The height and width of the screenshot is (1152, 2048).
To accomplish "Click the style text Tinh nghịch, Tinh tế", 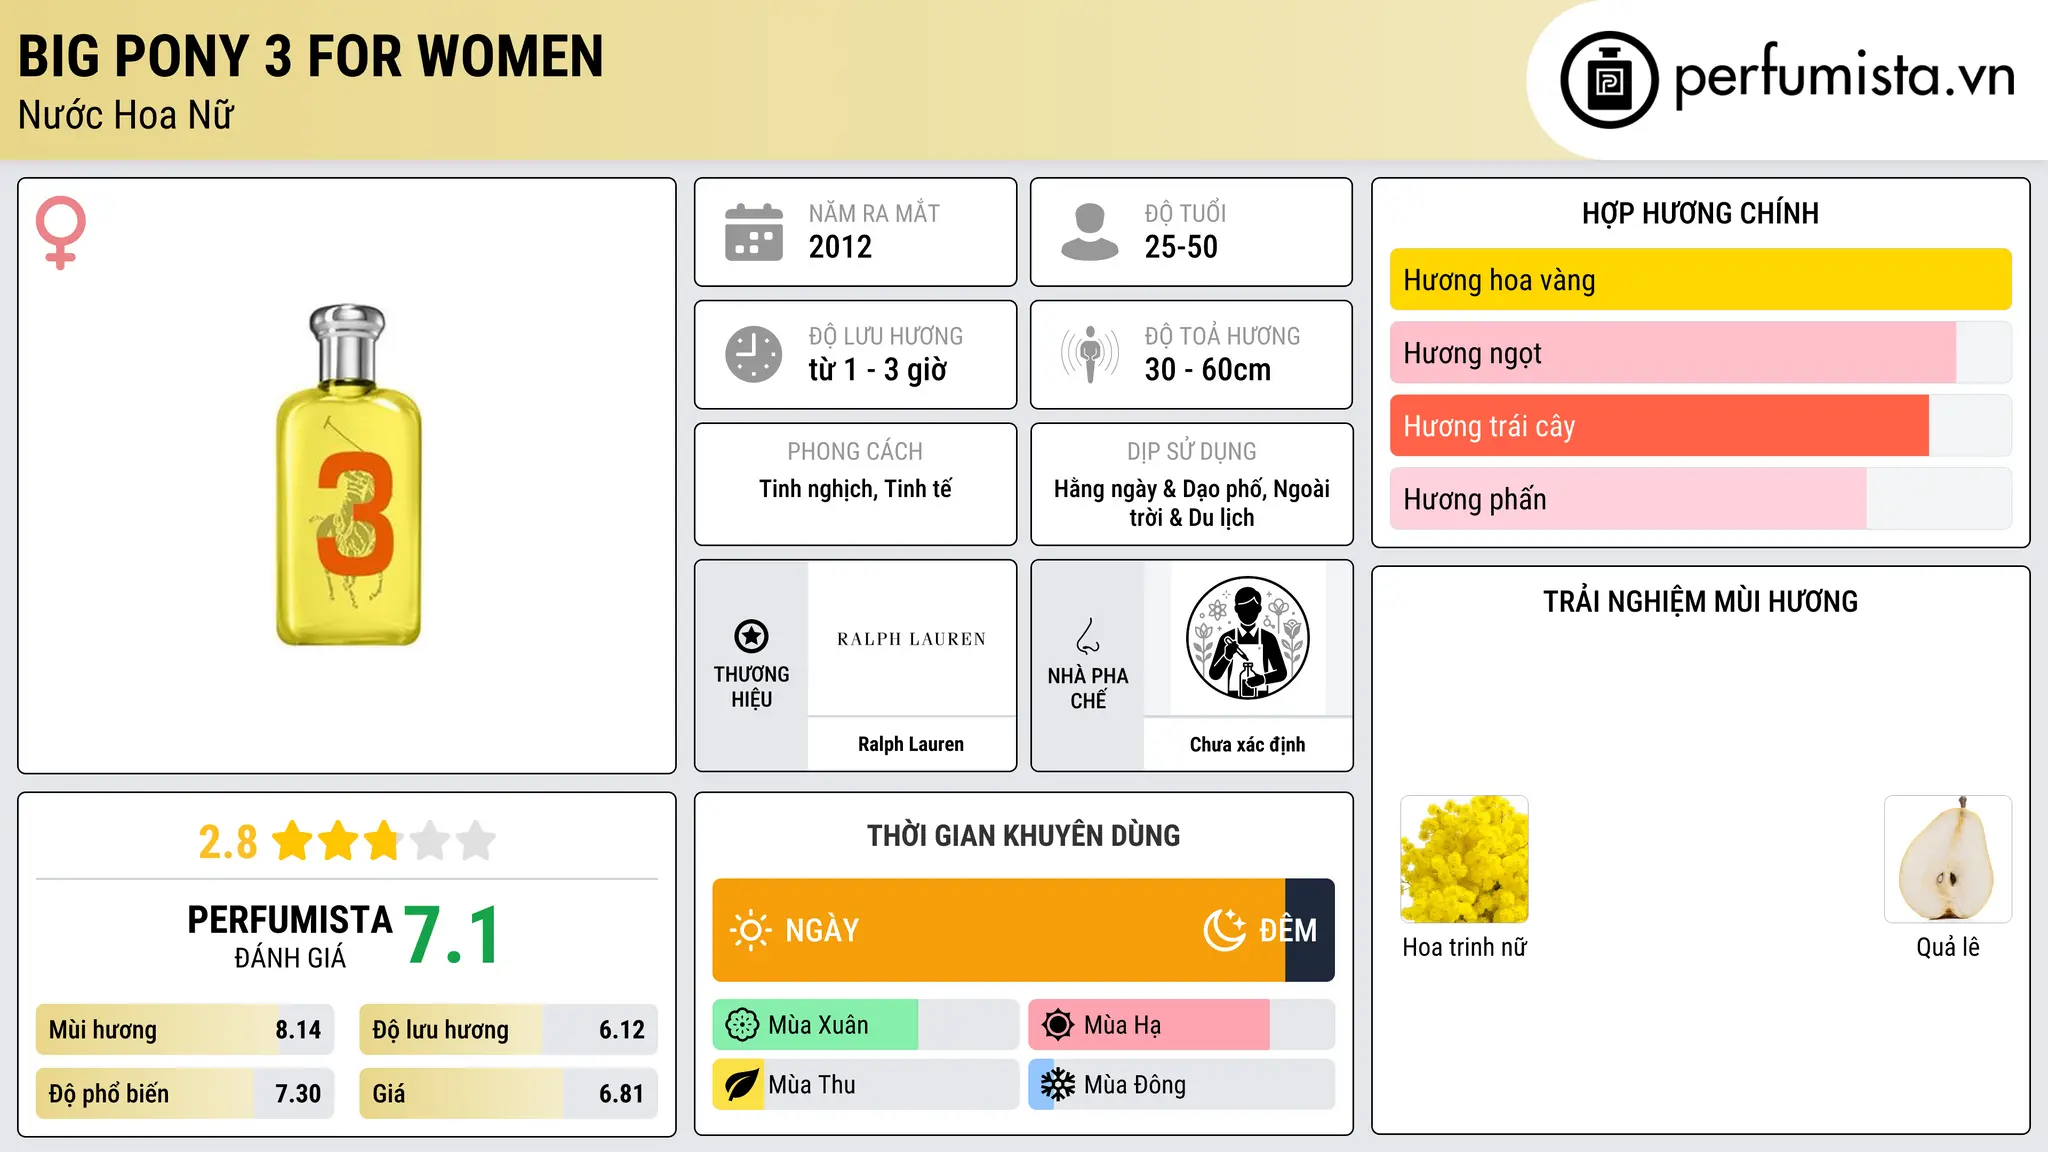I will (x=855, y=489).
